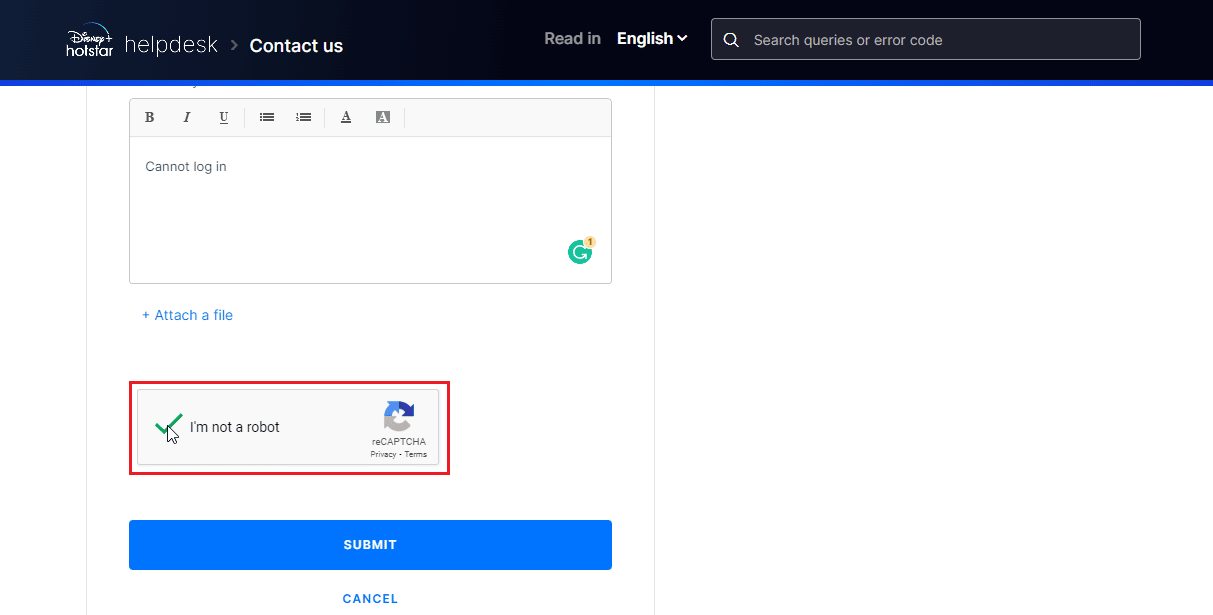Open the text background color picker
The image size is (1213, 615).
tap(383, 117)
